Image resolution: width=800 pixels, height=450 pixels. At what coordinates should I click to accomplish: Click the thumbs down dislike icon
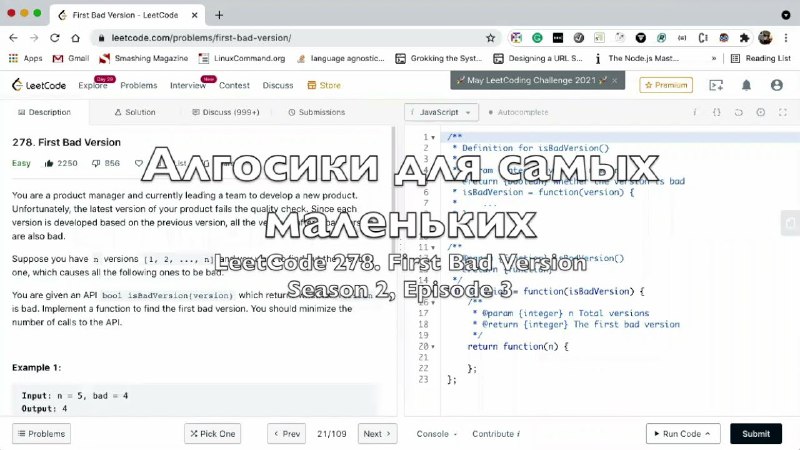[96, 163]
